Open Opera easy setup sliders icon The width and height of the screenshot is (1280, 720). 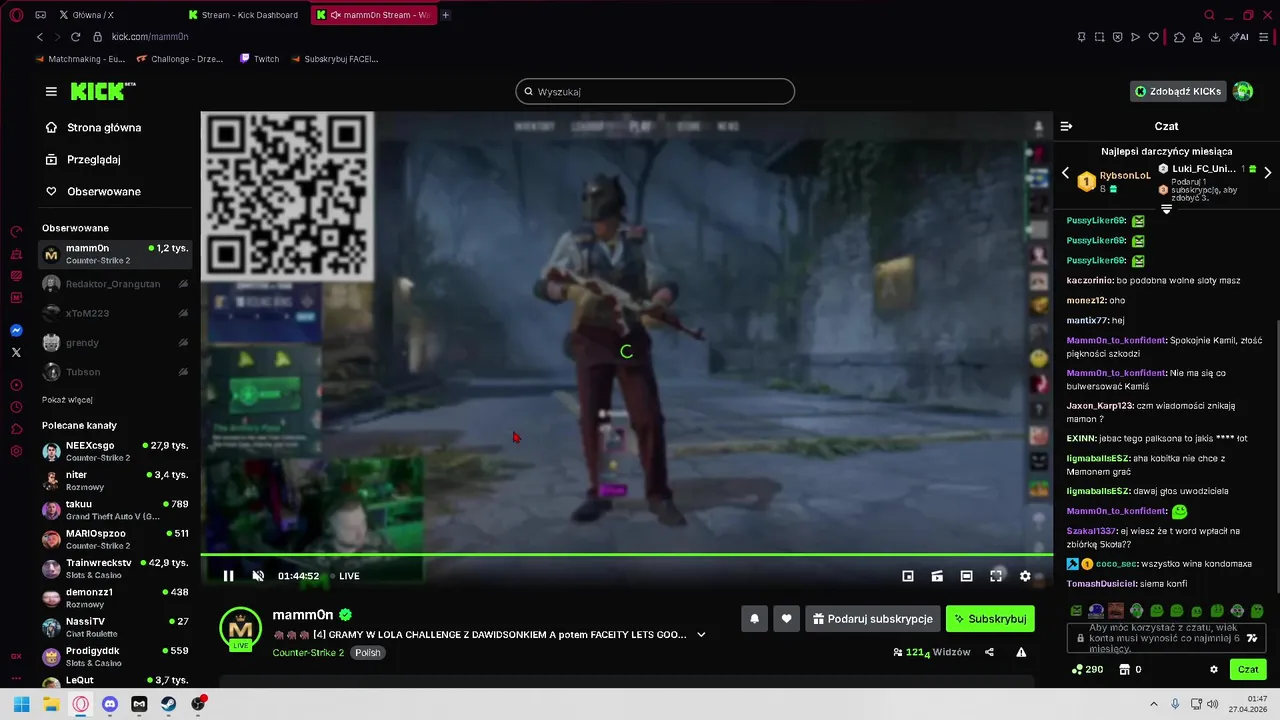point(1265,37)
